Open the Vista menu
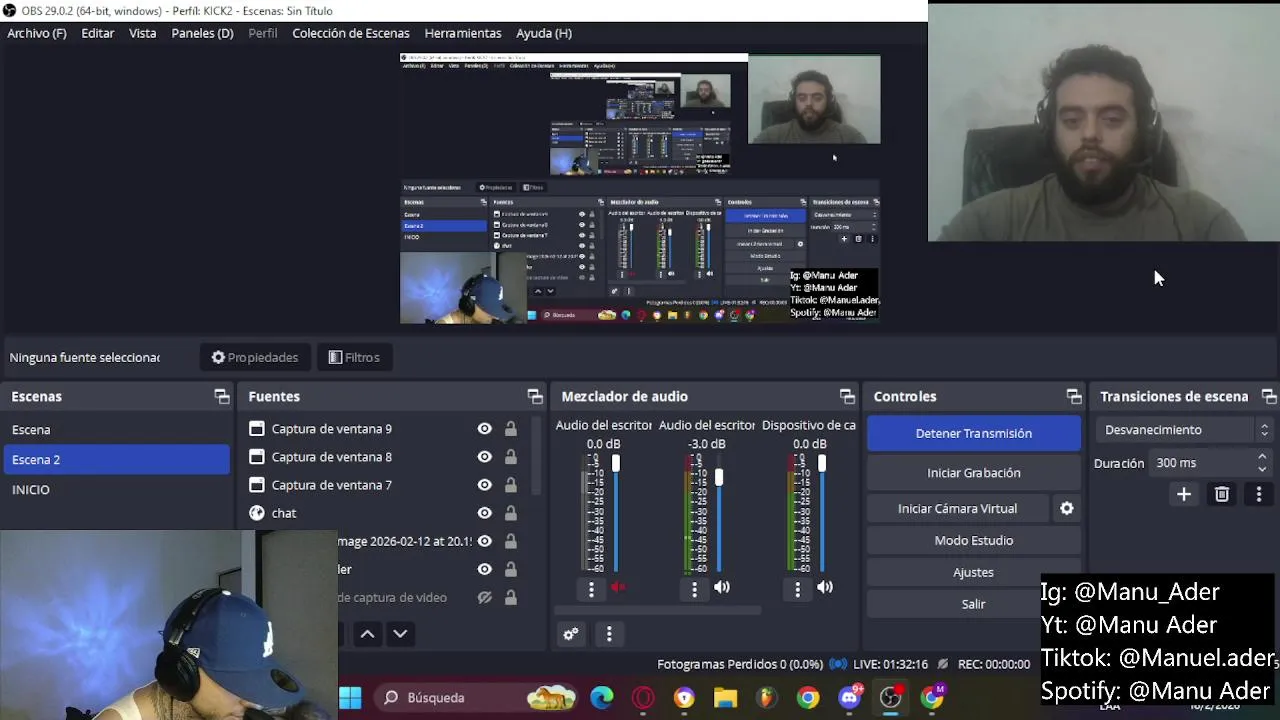Viewport: 1280px width, 720px height. pos(143,33)
